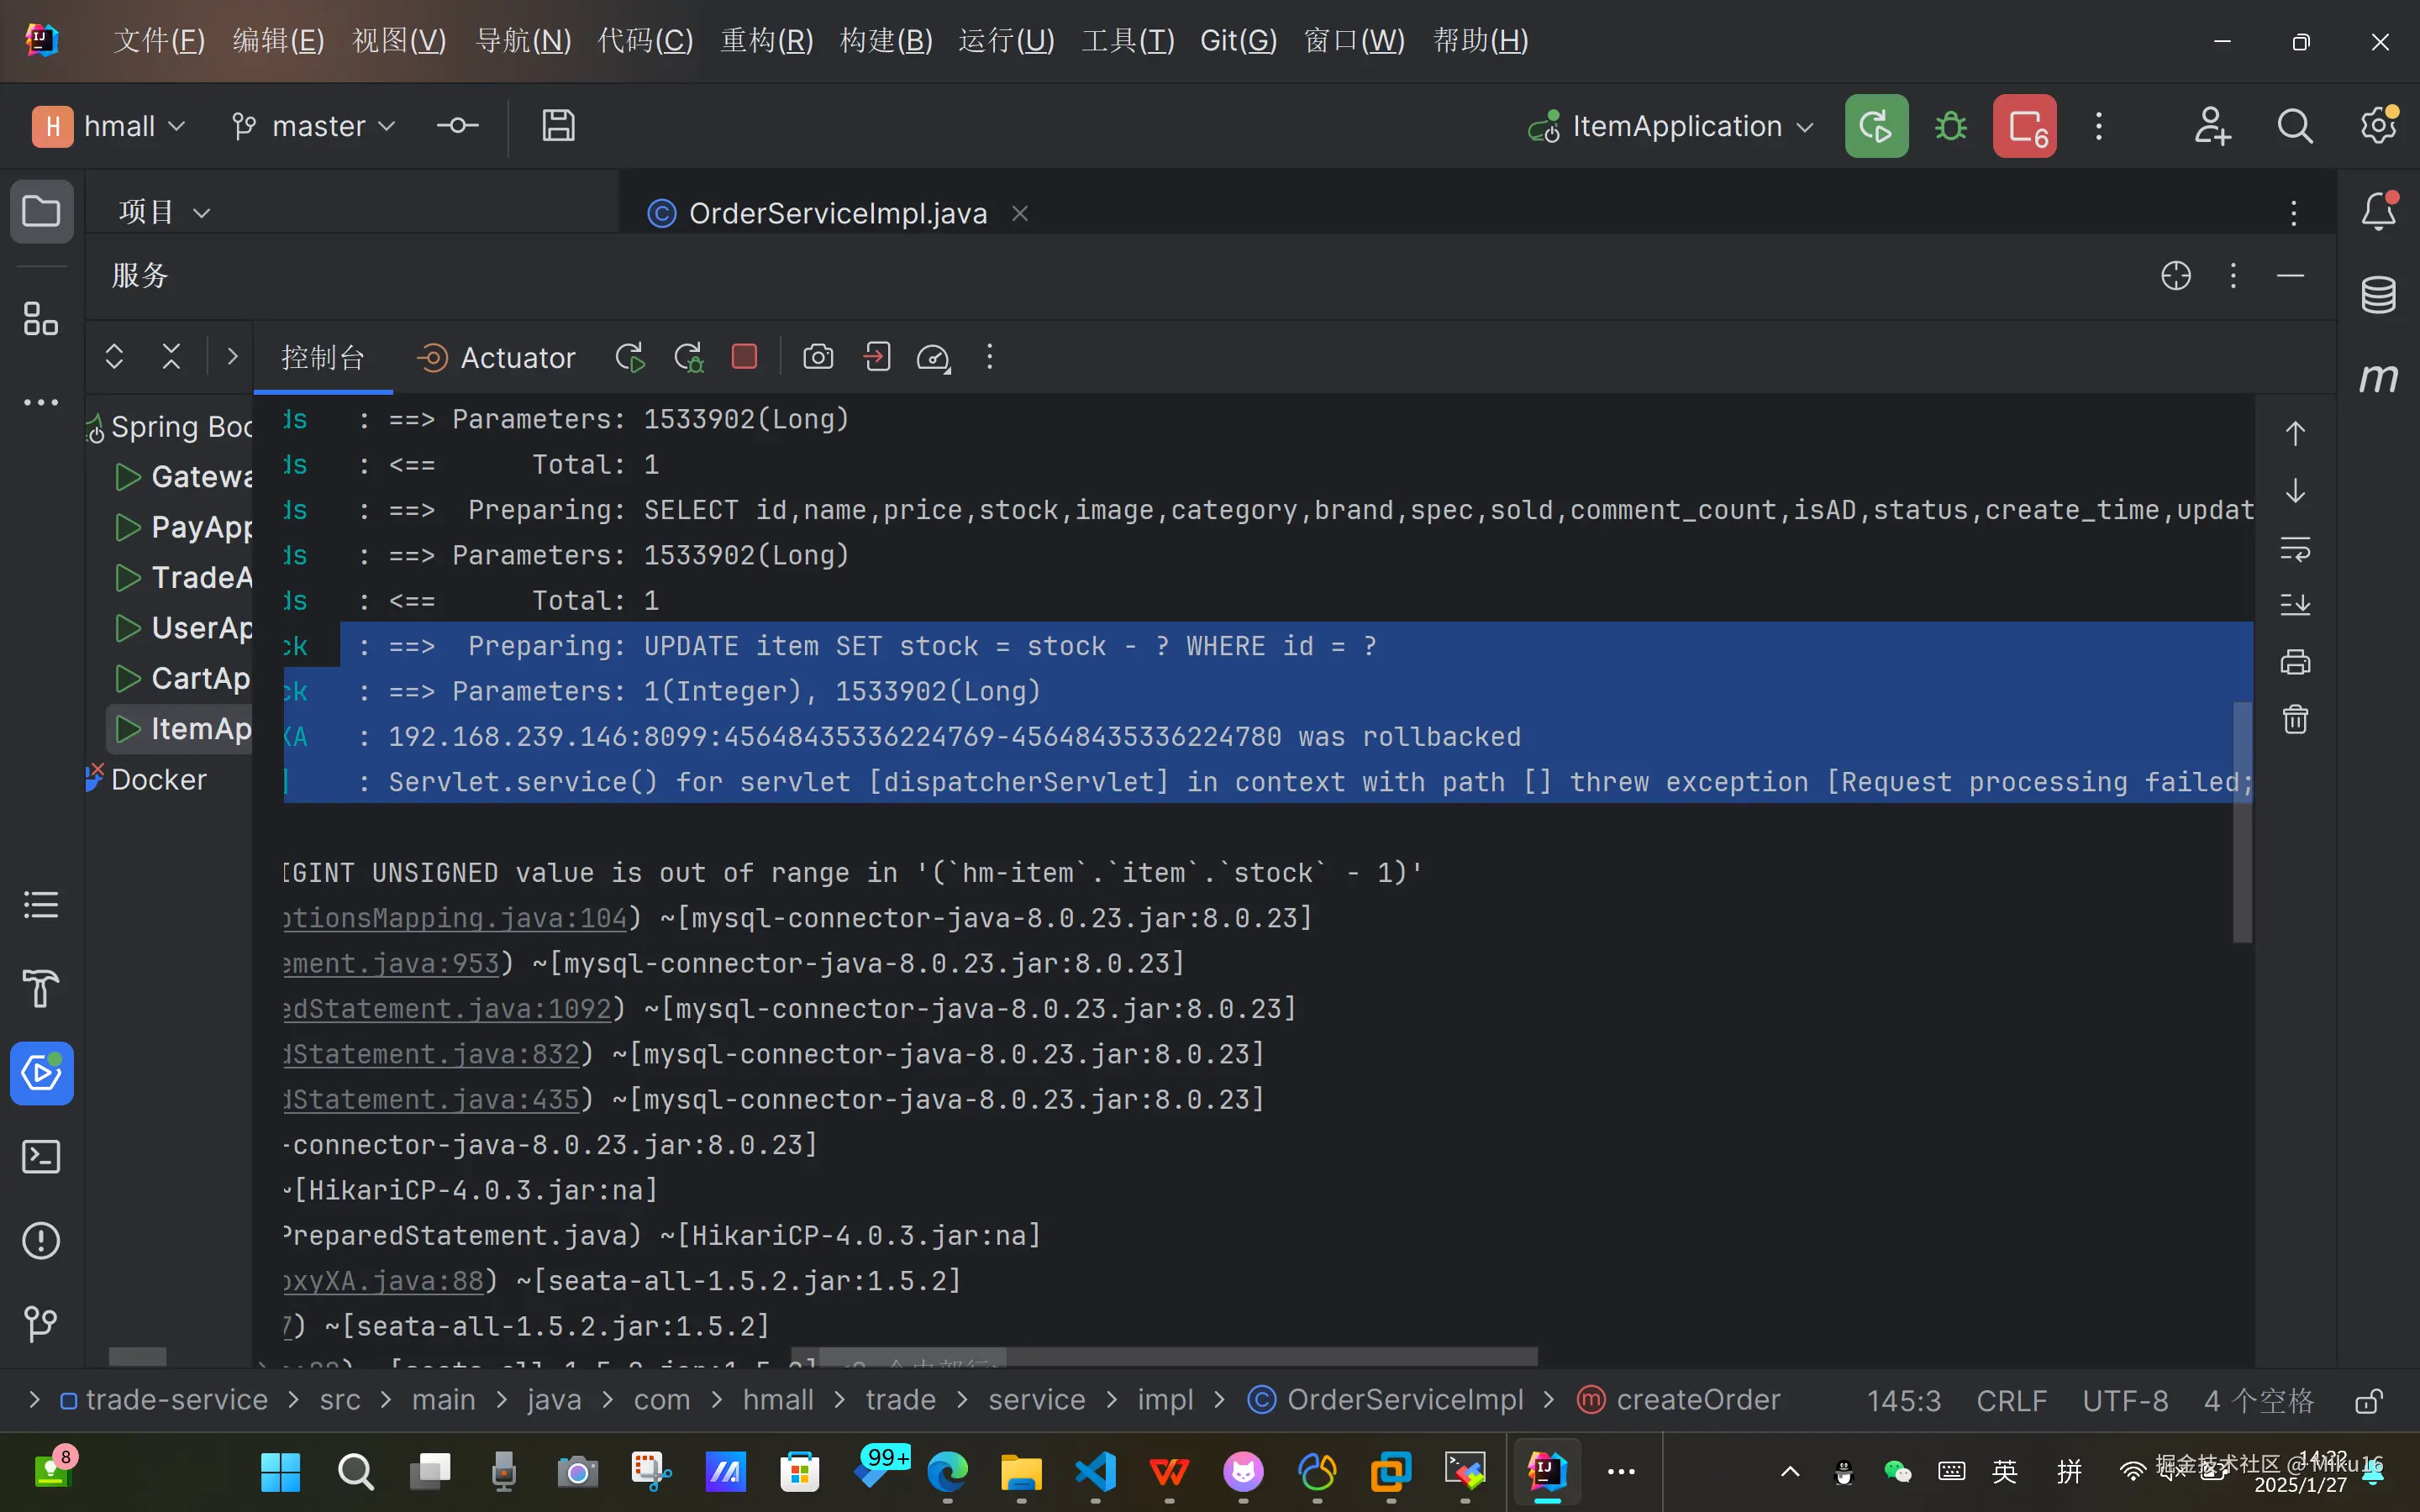Image resolution: width=2420 pixels, height=1512 pixels.
Task: Open the 重构(R) menu
Action: [x=767, y=41]
